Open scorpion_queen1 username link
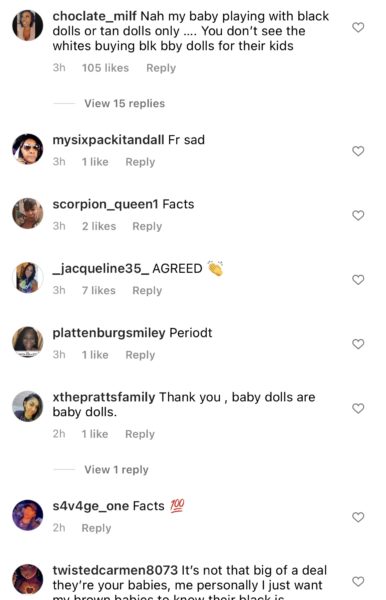The height and width of the screenshot is (600, 386). (105, 204)
